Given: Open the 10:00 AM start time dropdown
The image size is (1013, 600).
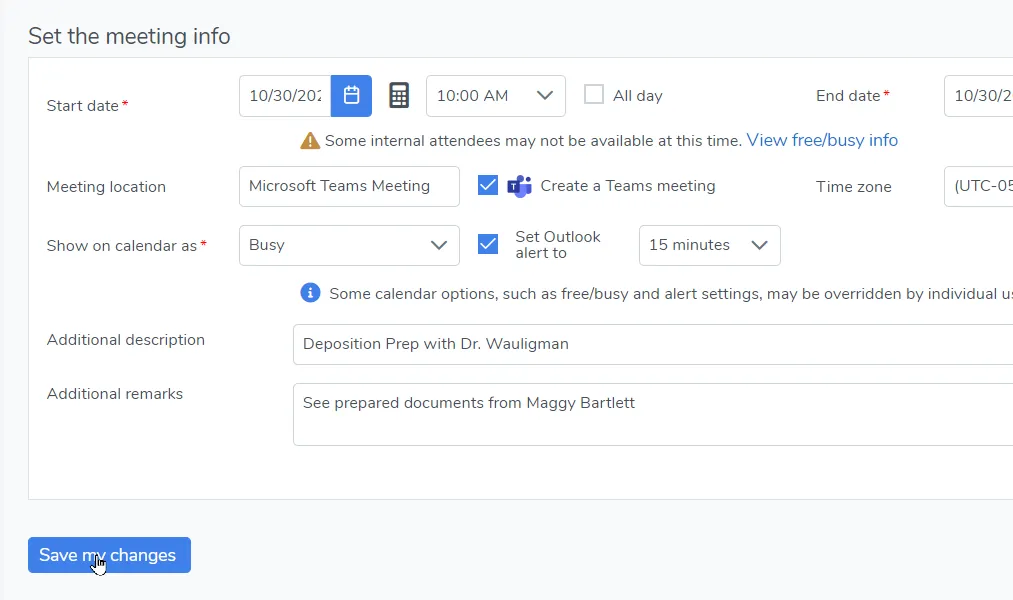Looking at the screenshot, I should tap(495, 96).
